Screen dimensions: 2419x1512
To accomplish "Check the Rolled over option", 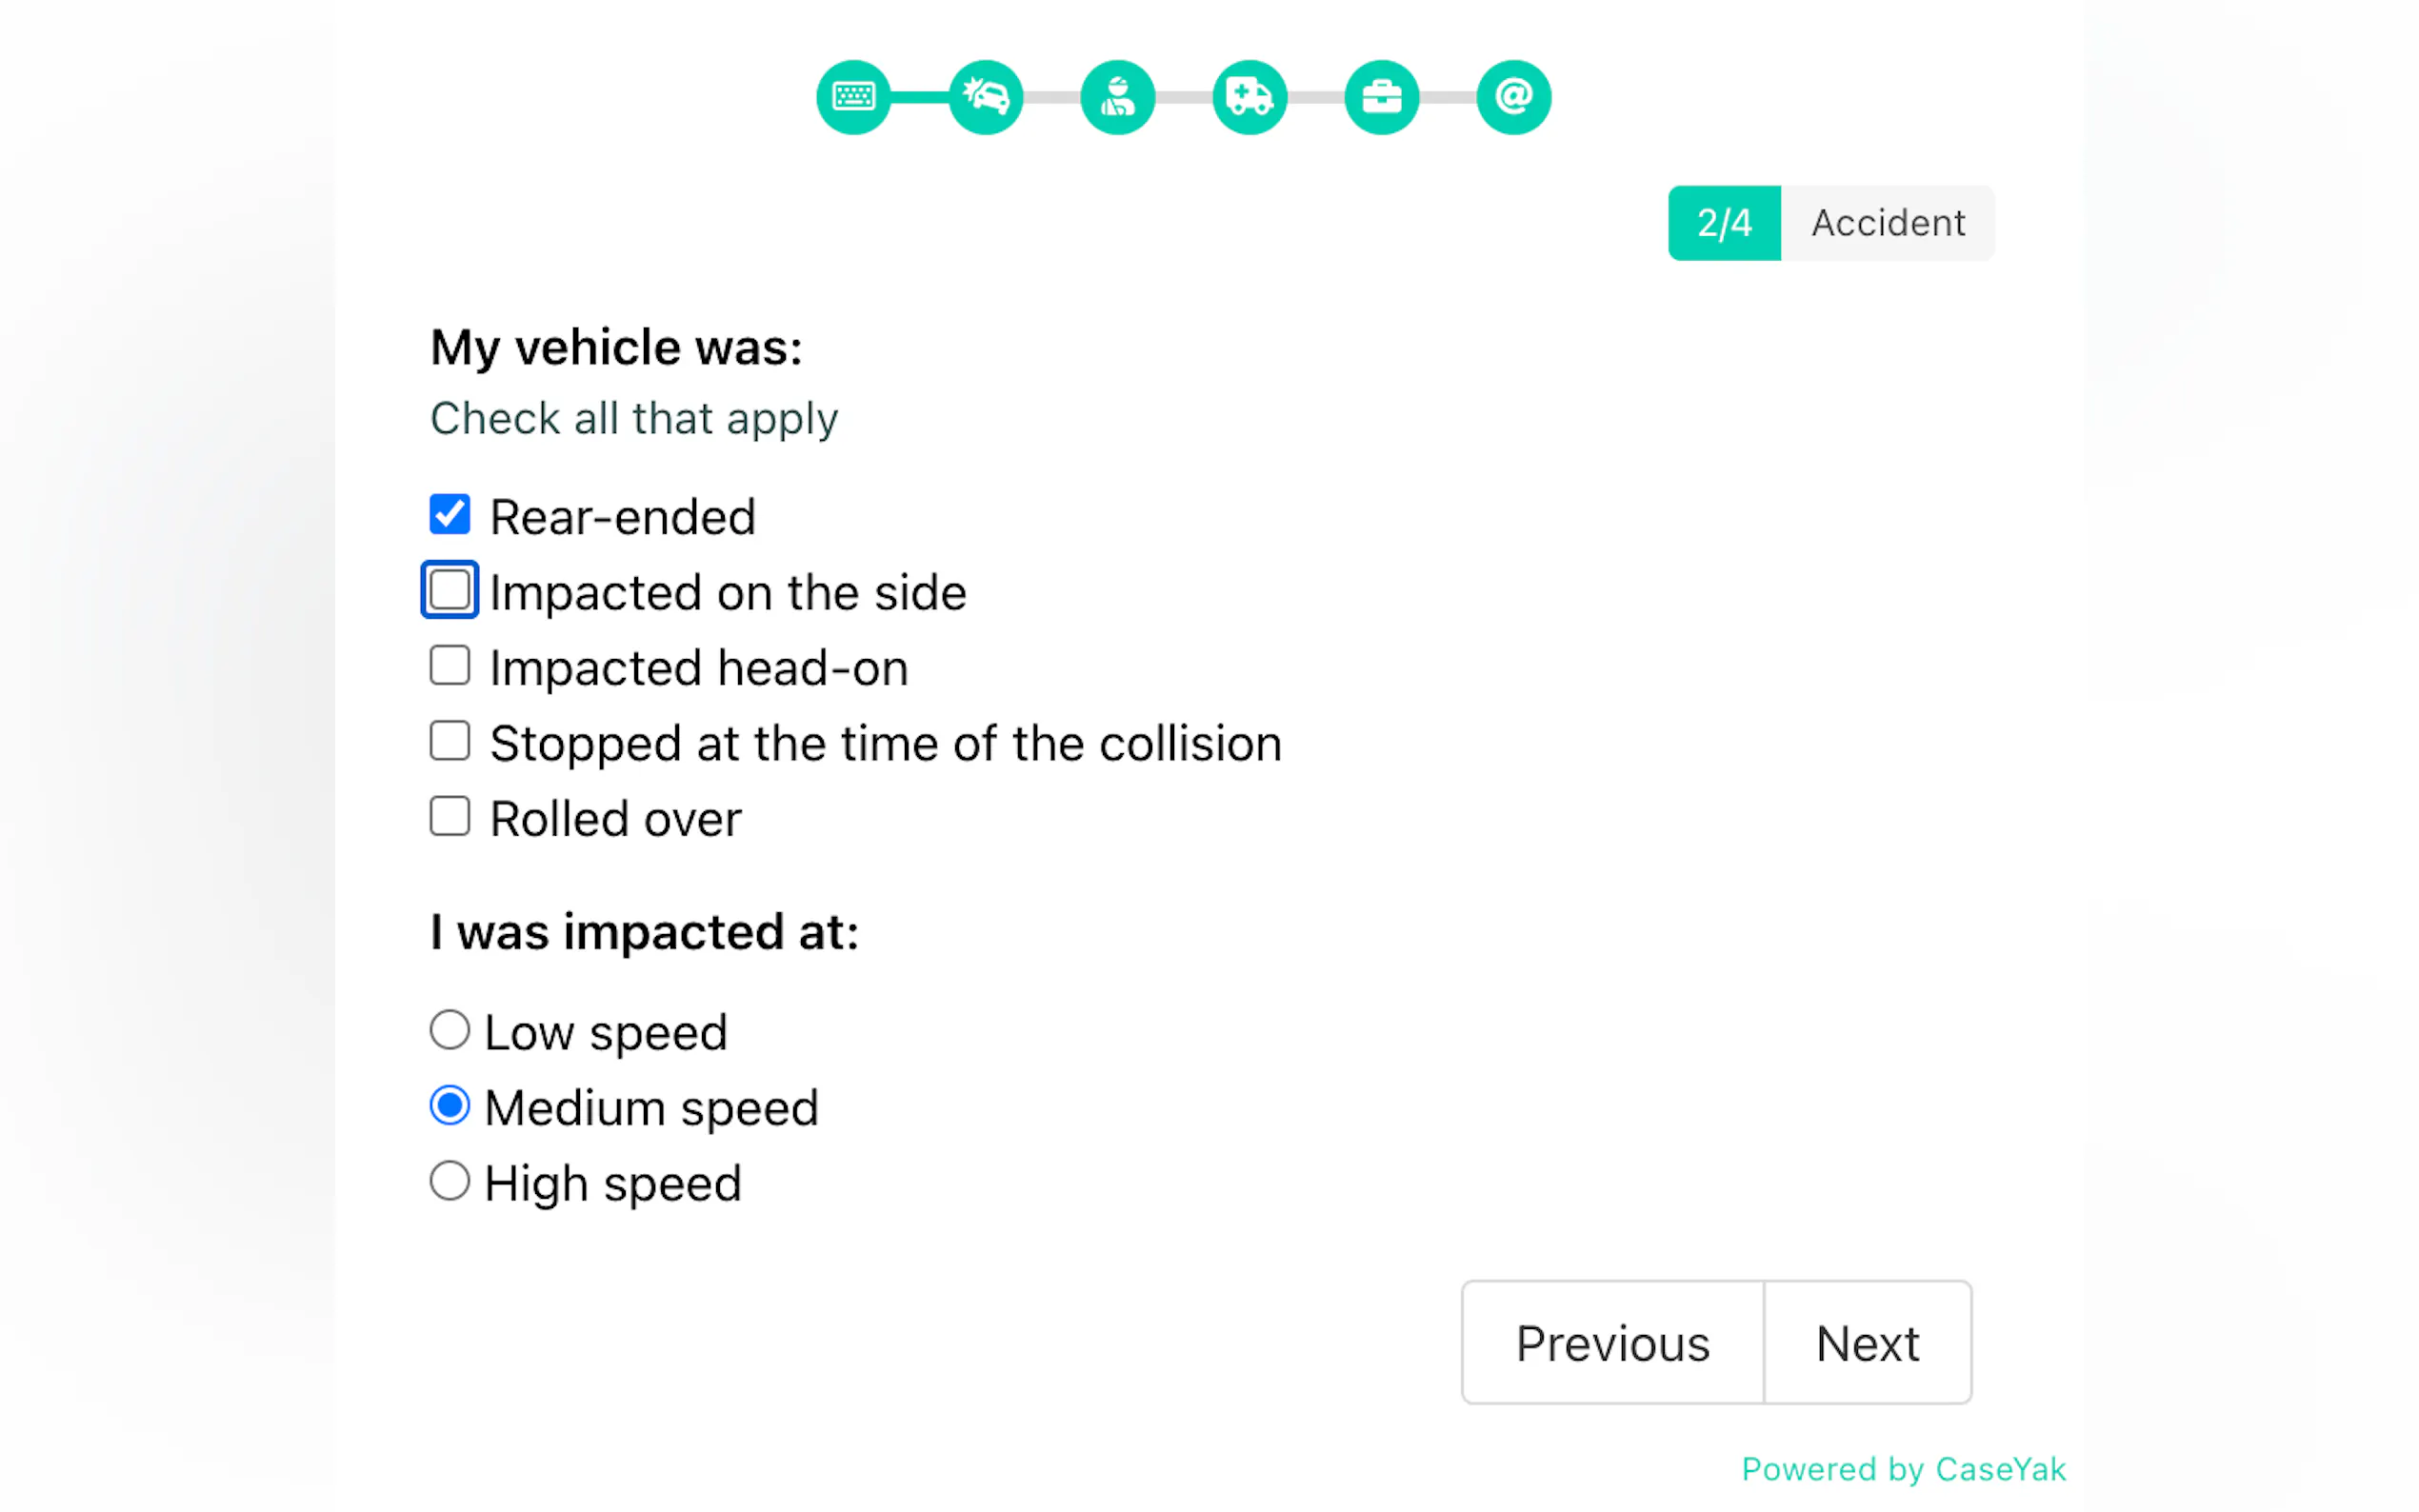I will coord(450,816).
